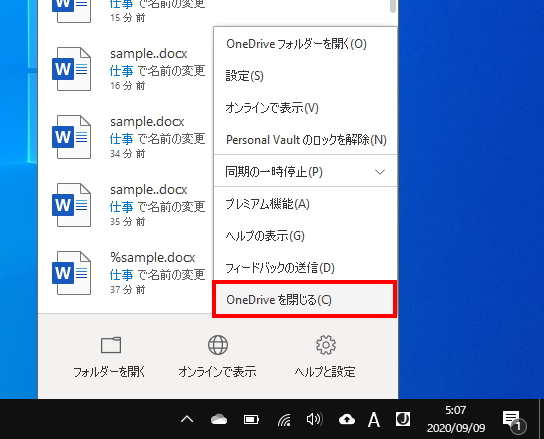
Task: Open the Wi-Fi network tray icon
Action: 284,420
